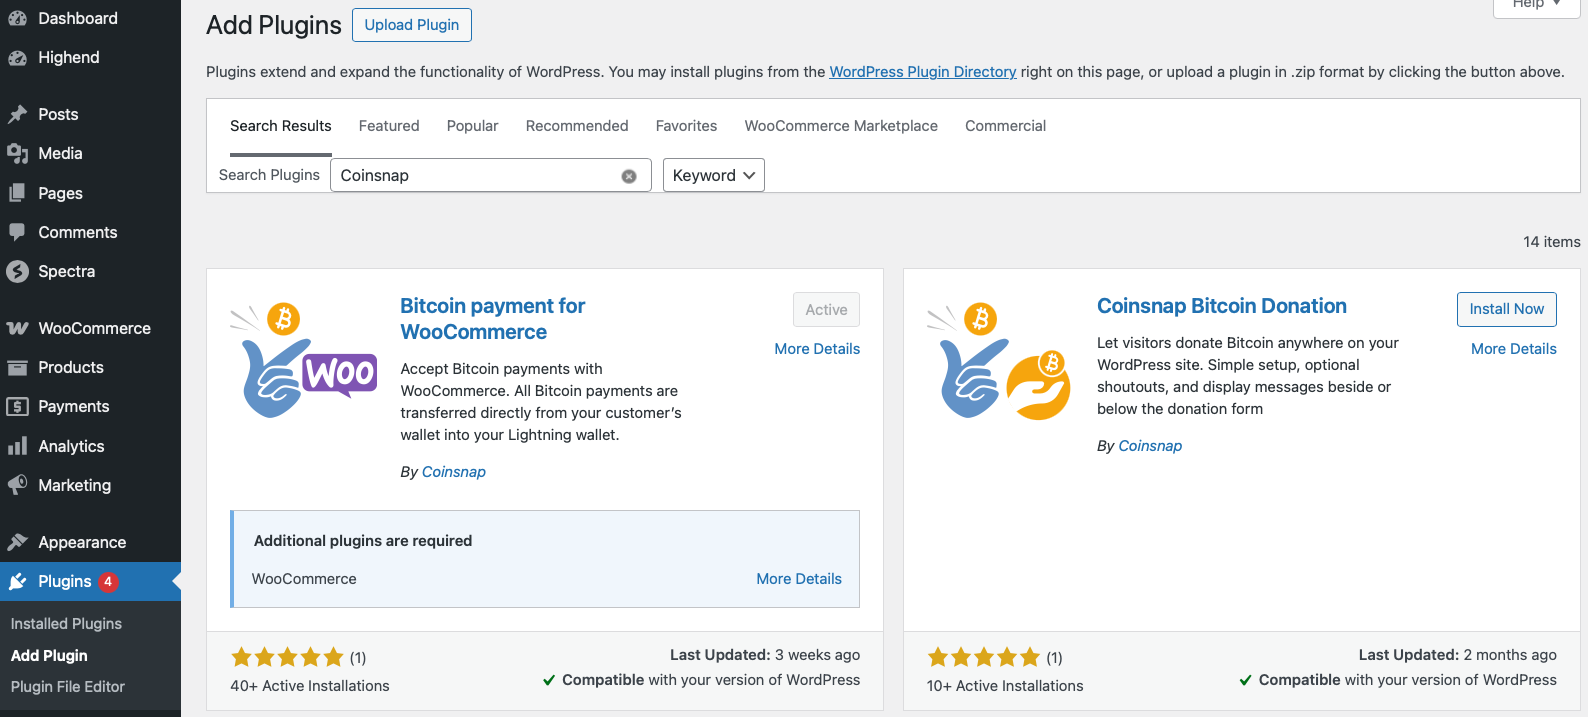Switch to the Search Results tab

(280, 126)
